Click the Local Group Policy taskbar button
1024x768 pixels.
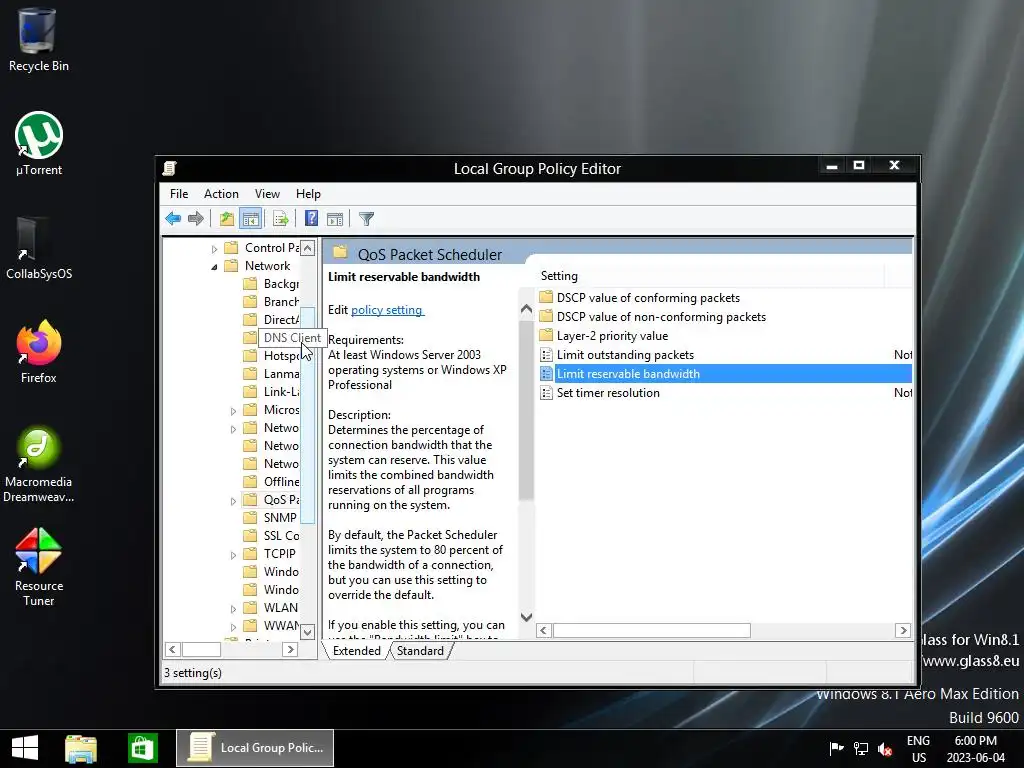click(255, 748)
